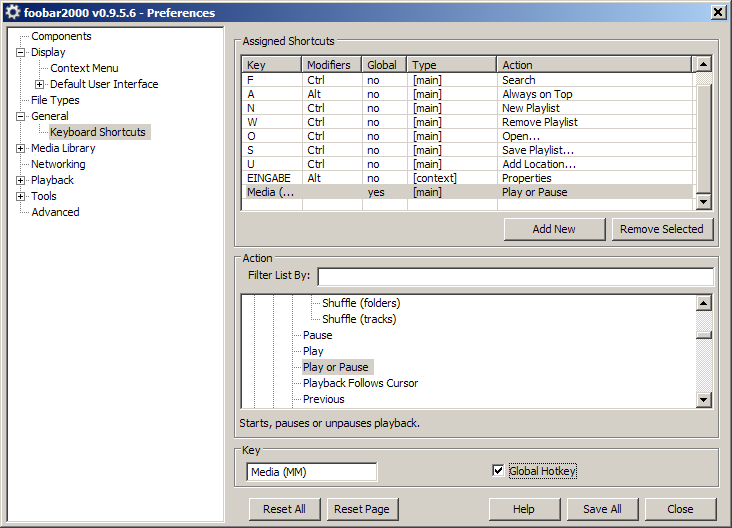Expand the Default User Interface node
732x528 pixels.
pos(40,84)
